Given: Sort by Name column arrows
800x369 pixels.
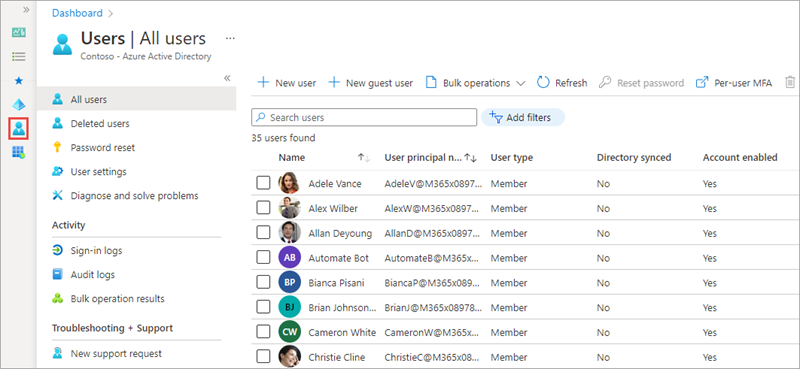Looking at the screenshot, I should (364, 158).
